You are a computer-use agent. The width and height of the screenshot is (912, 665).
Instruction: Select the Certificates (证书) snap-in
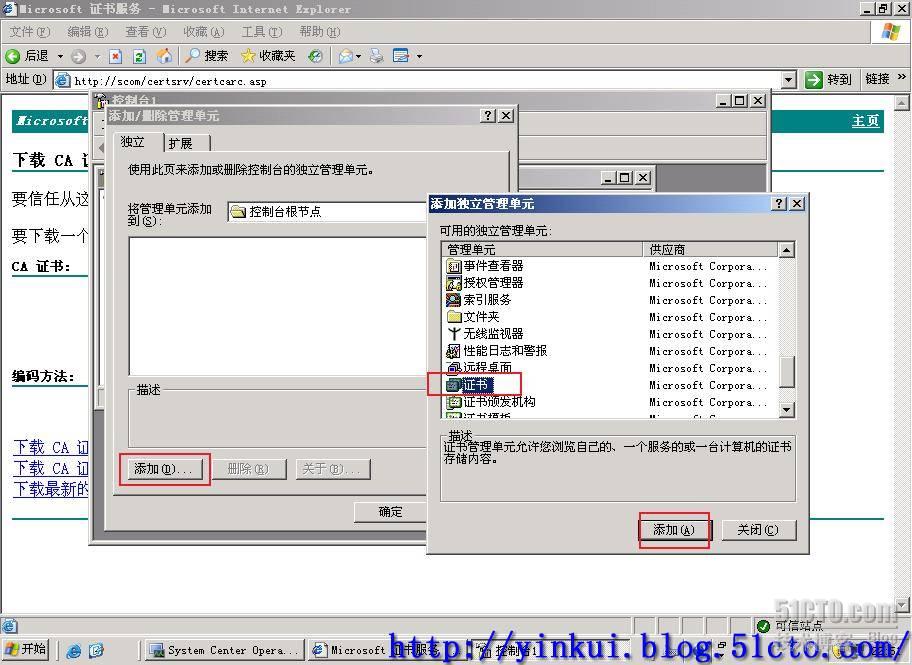coord(469,385)
